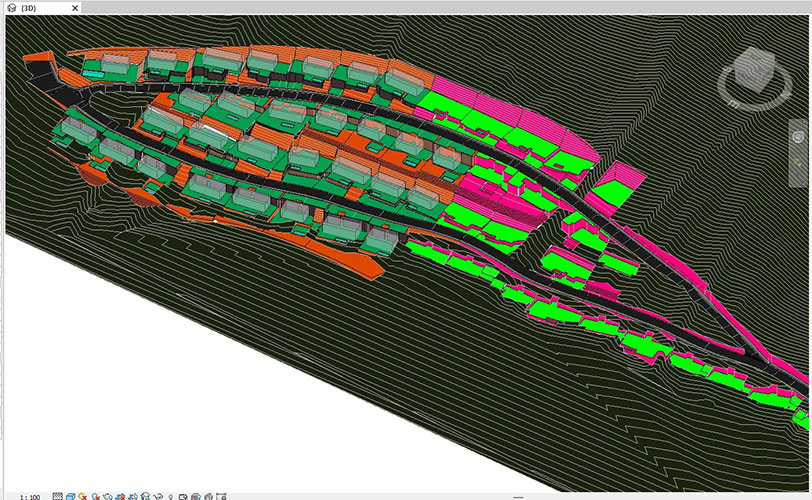Toggle the Shadows off icon
812x500 pixels.
(x=95, y=497)
